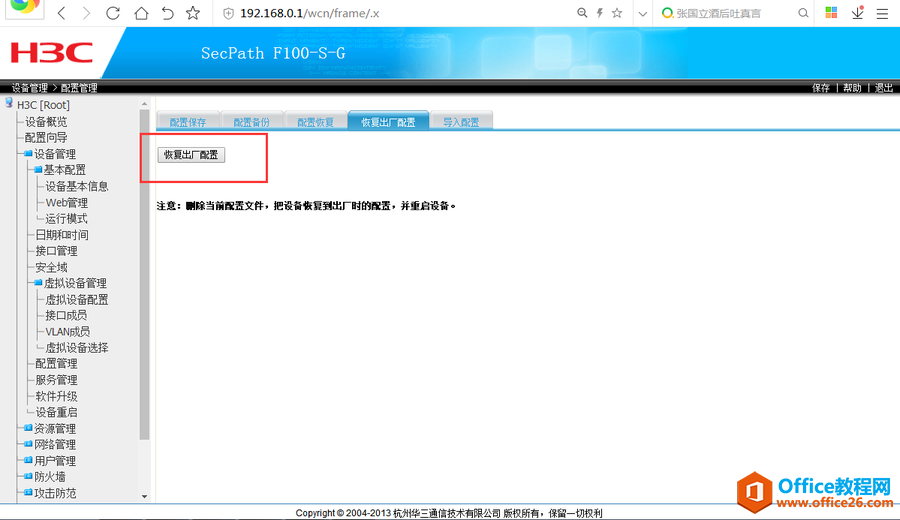Screen dimensions: 900x520
Task: Open 帮助 help link
Action: point(852,87)
